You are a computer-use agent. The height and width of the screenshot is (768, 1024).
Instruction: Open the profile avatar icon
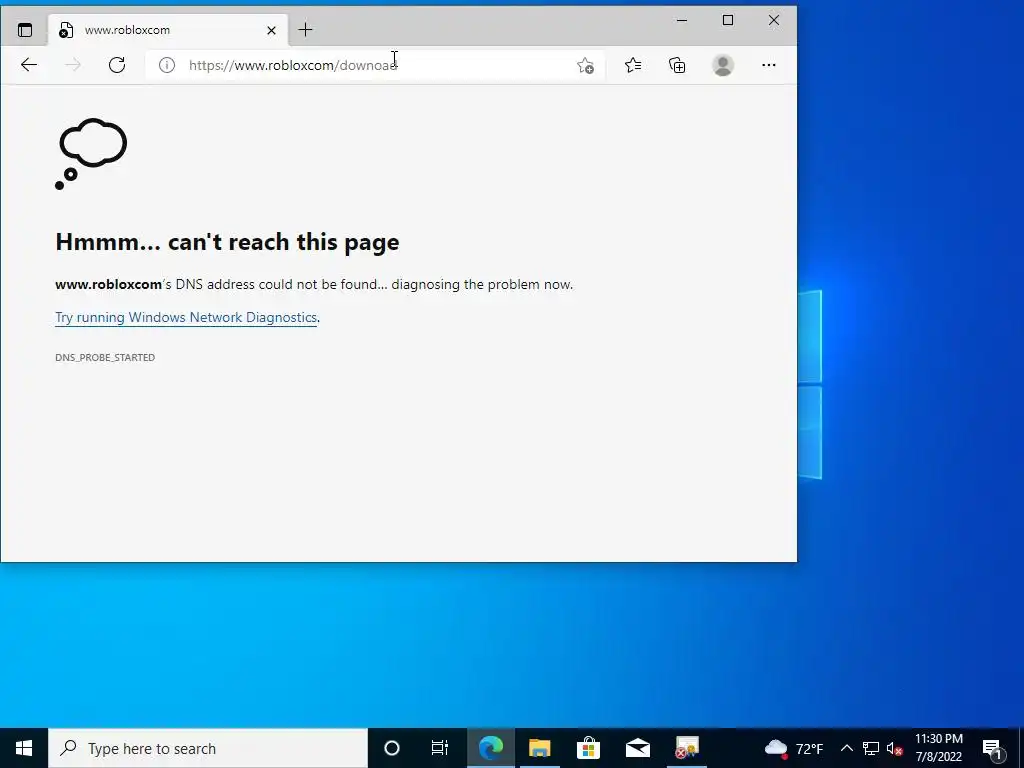click(722, 65)
